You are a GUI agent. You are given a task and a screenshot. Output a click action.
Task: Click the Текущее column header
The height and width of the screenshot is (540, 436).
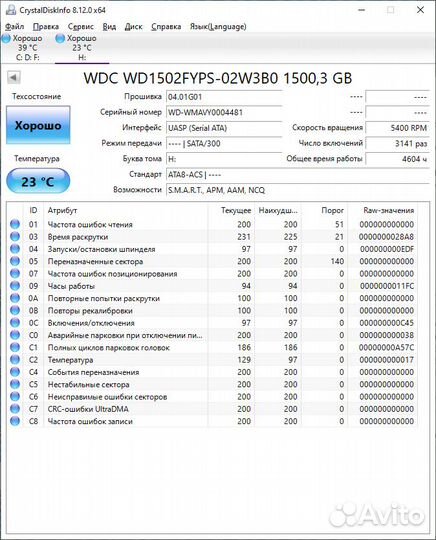[x=231, y=210]
